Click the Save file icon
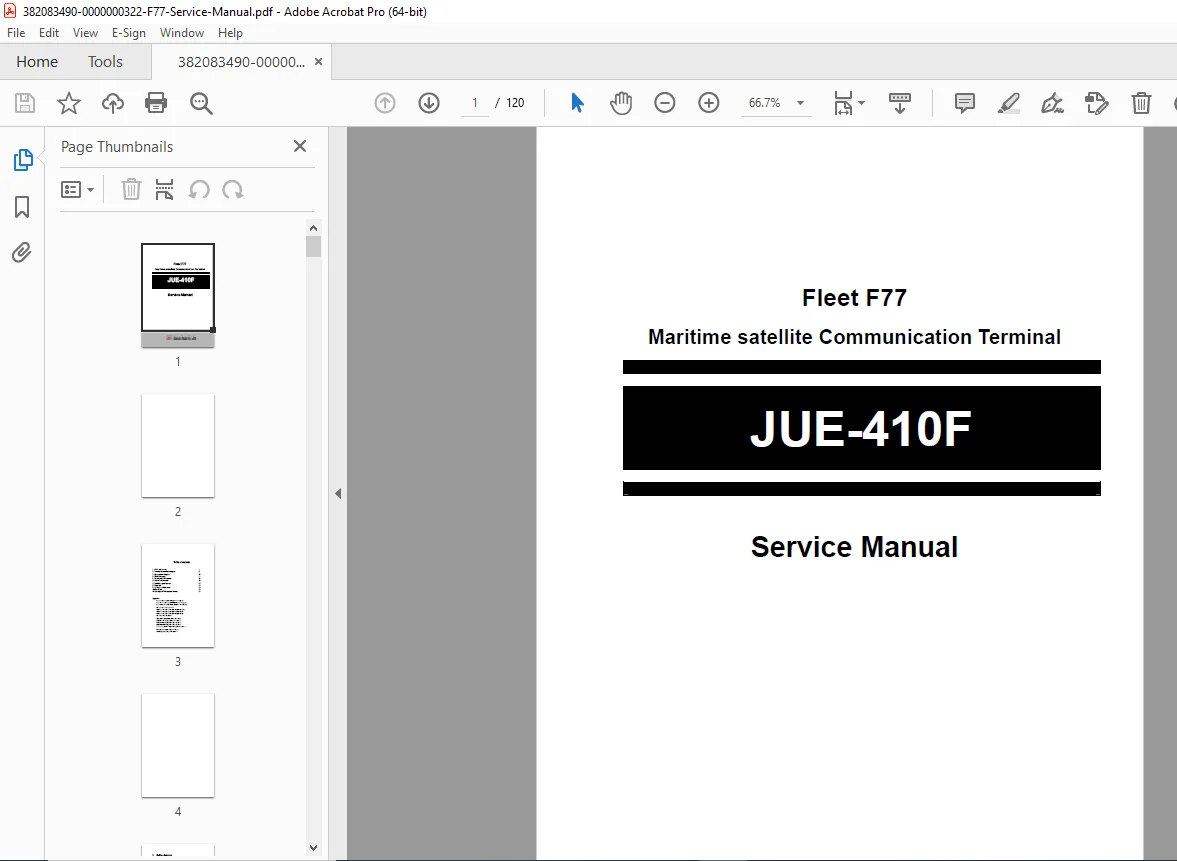Image resolution: width=1177 pixels, height=861 pixels. tap(25, 103)
